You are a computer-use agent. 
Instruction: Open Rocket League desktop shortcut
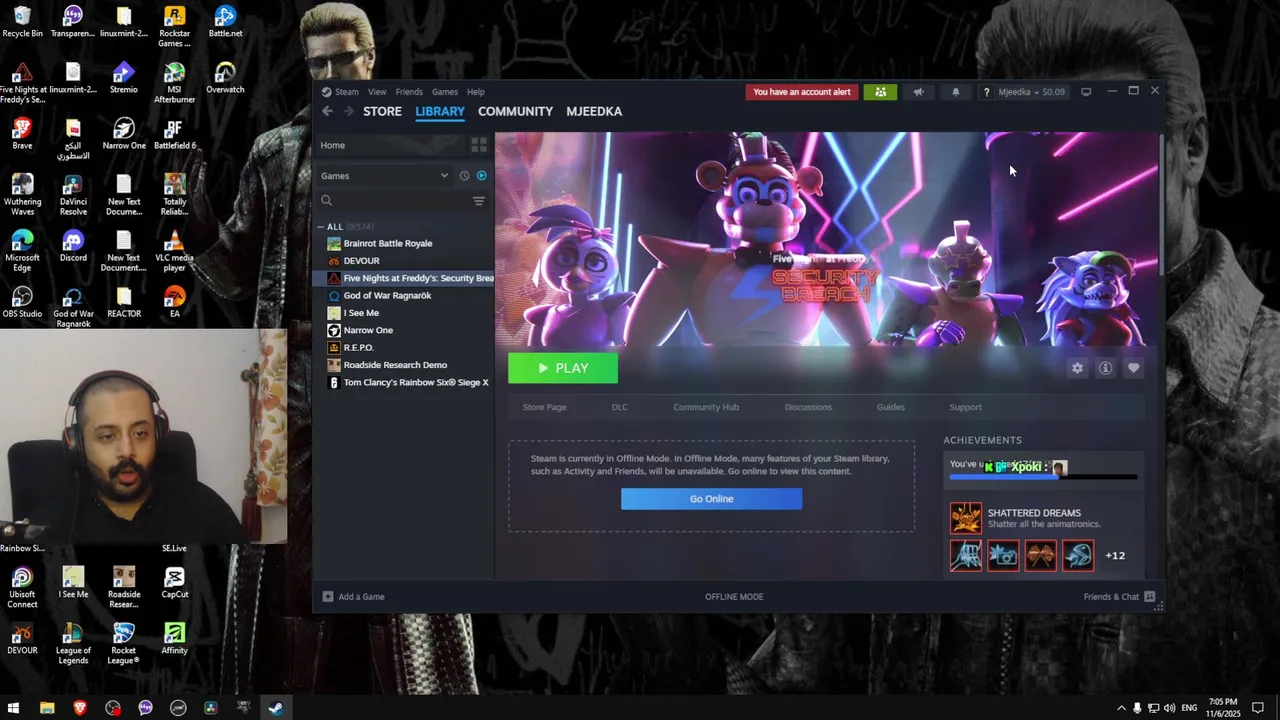(124, 644)
